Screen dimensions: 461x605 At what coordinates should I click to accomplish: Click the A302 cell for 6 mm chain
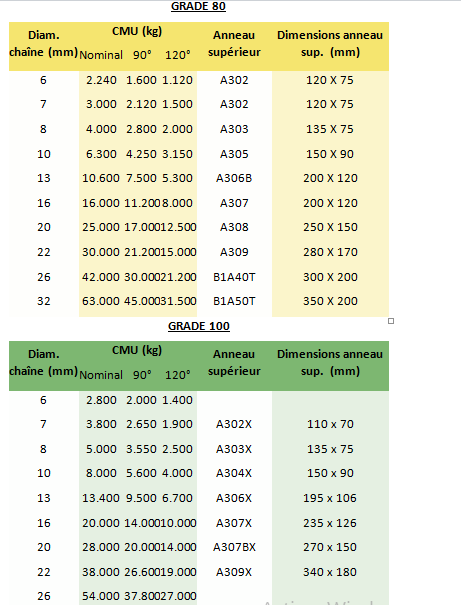tap(234, 80)
